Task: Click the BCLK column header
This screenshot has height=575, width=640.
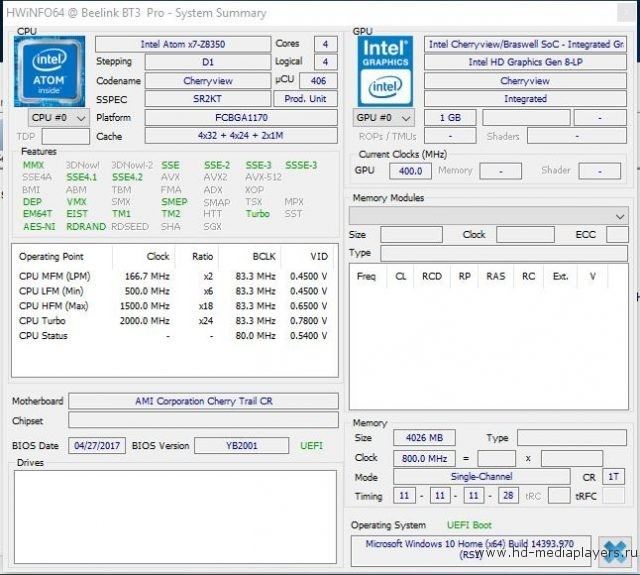Action: [264, 257]
